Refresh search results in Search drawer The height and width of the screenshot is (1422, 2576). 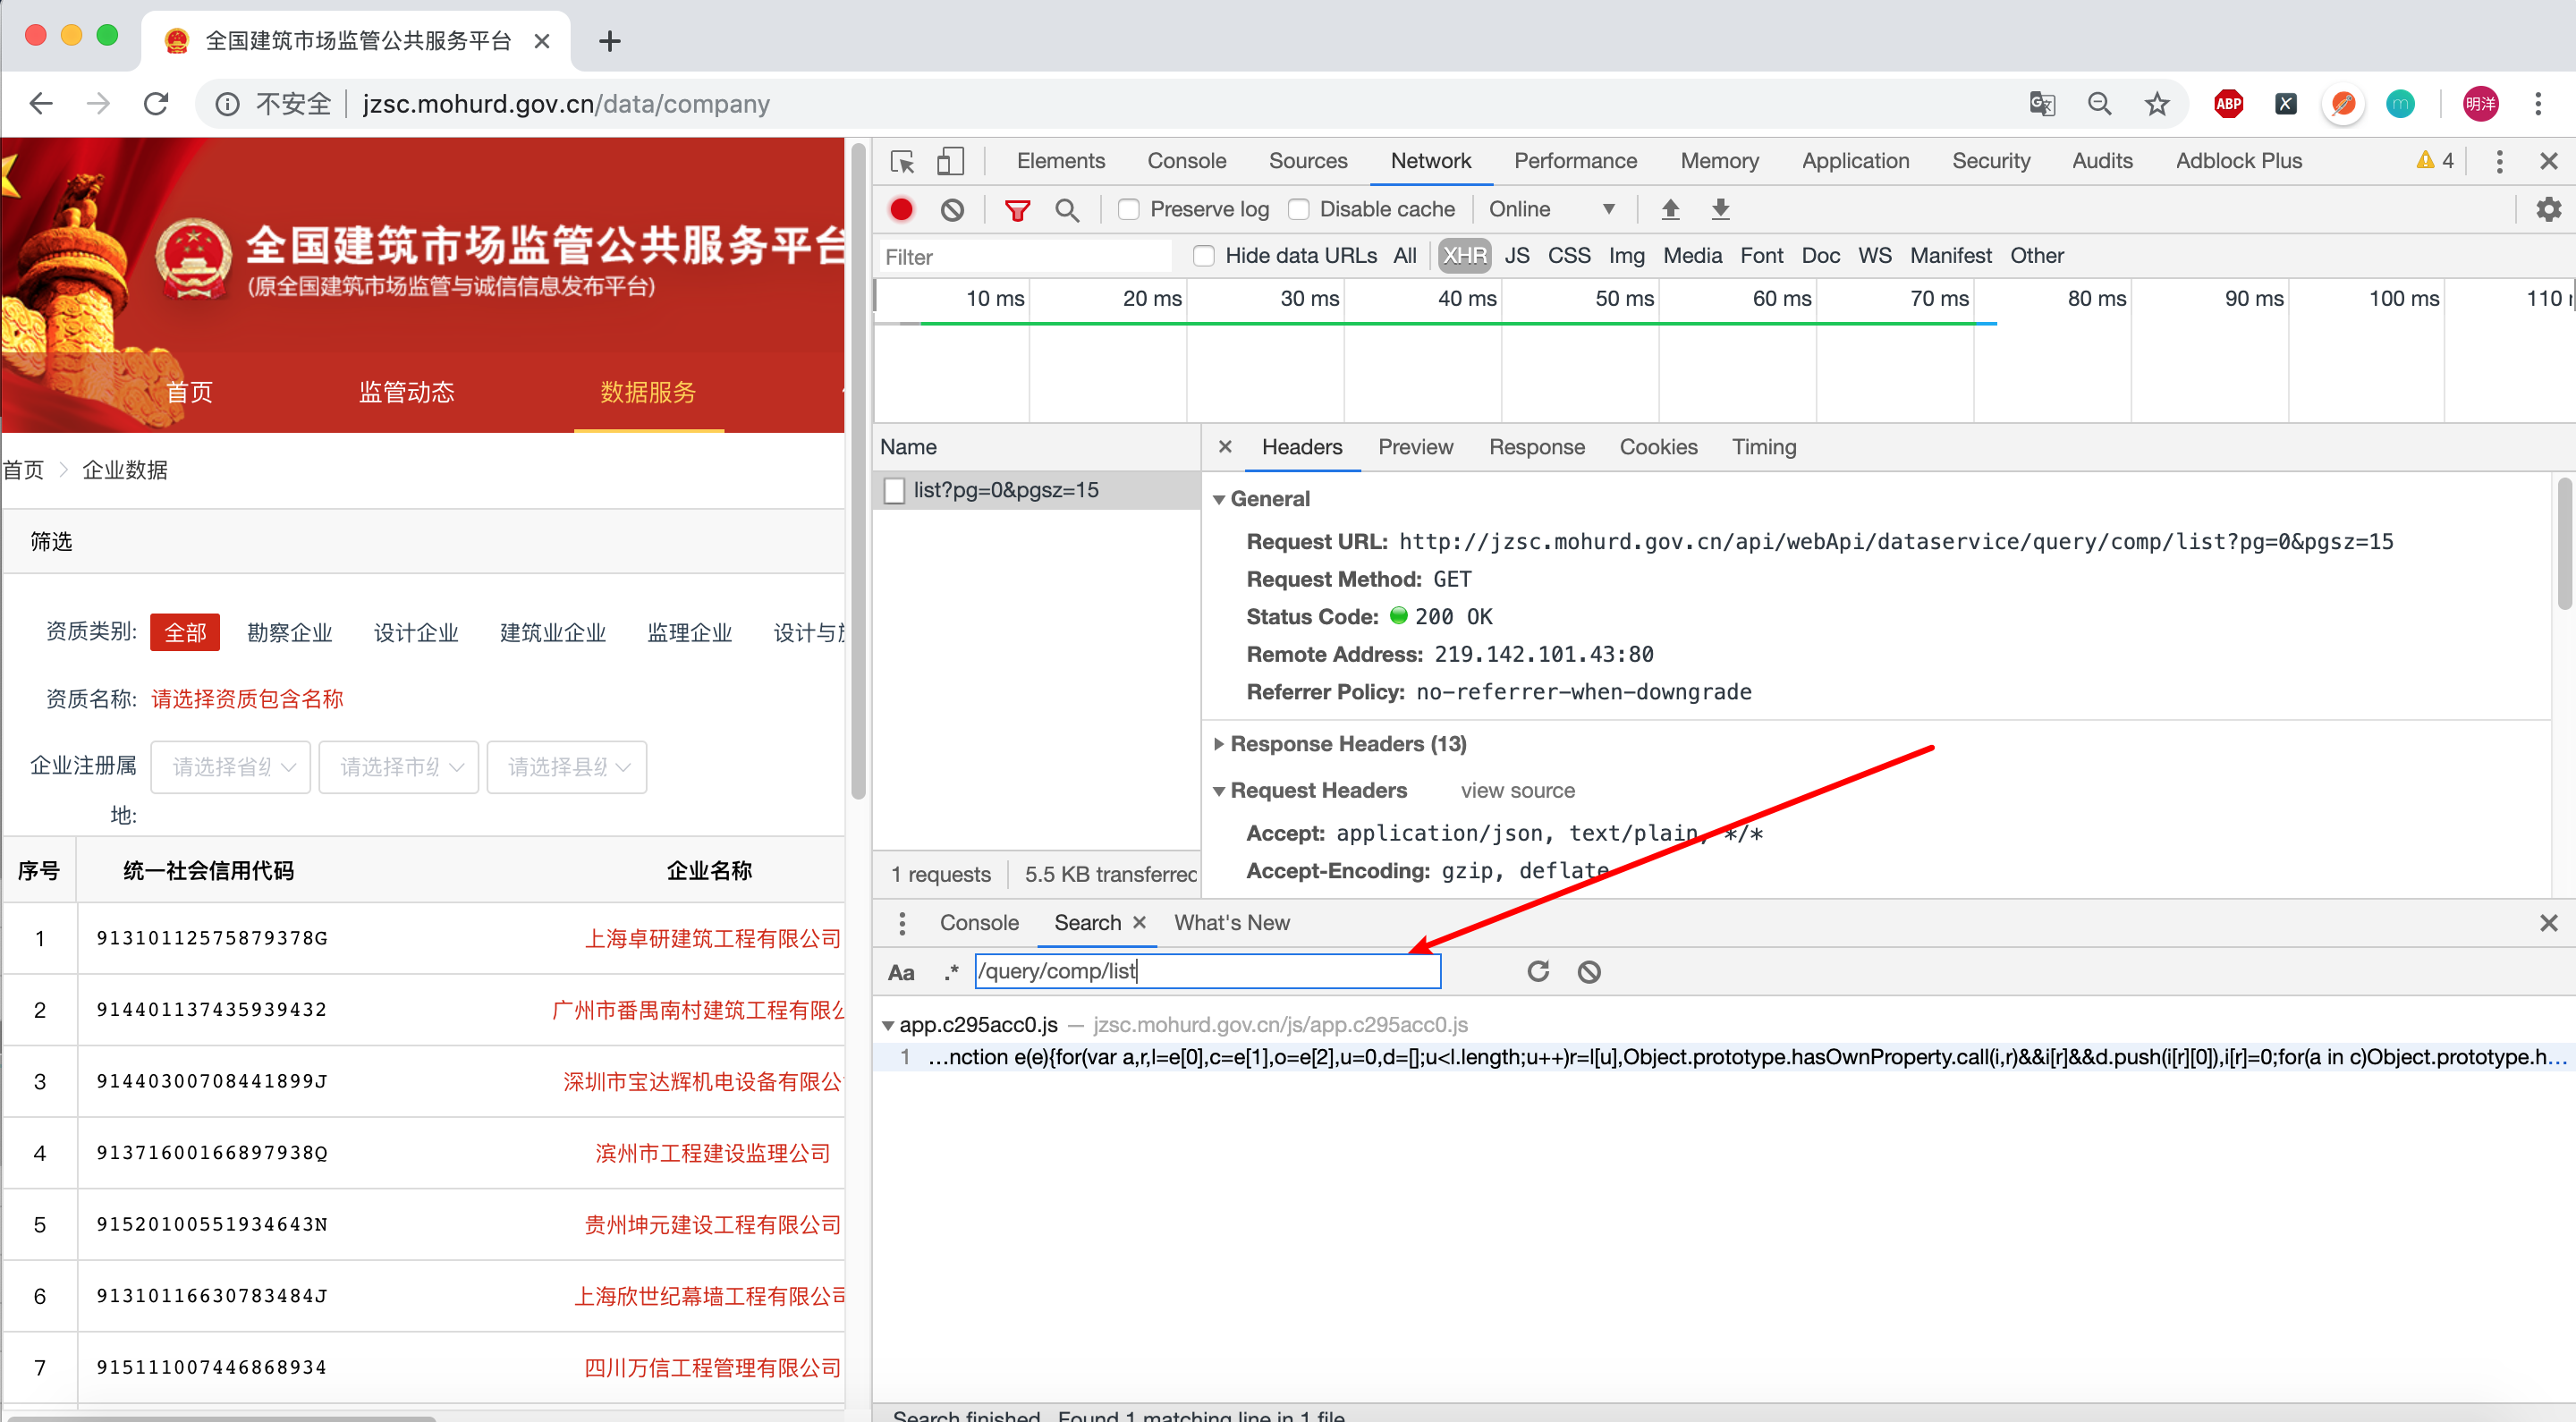coord(1538,971)
